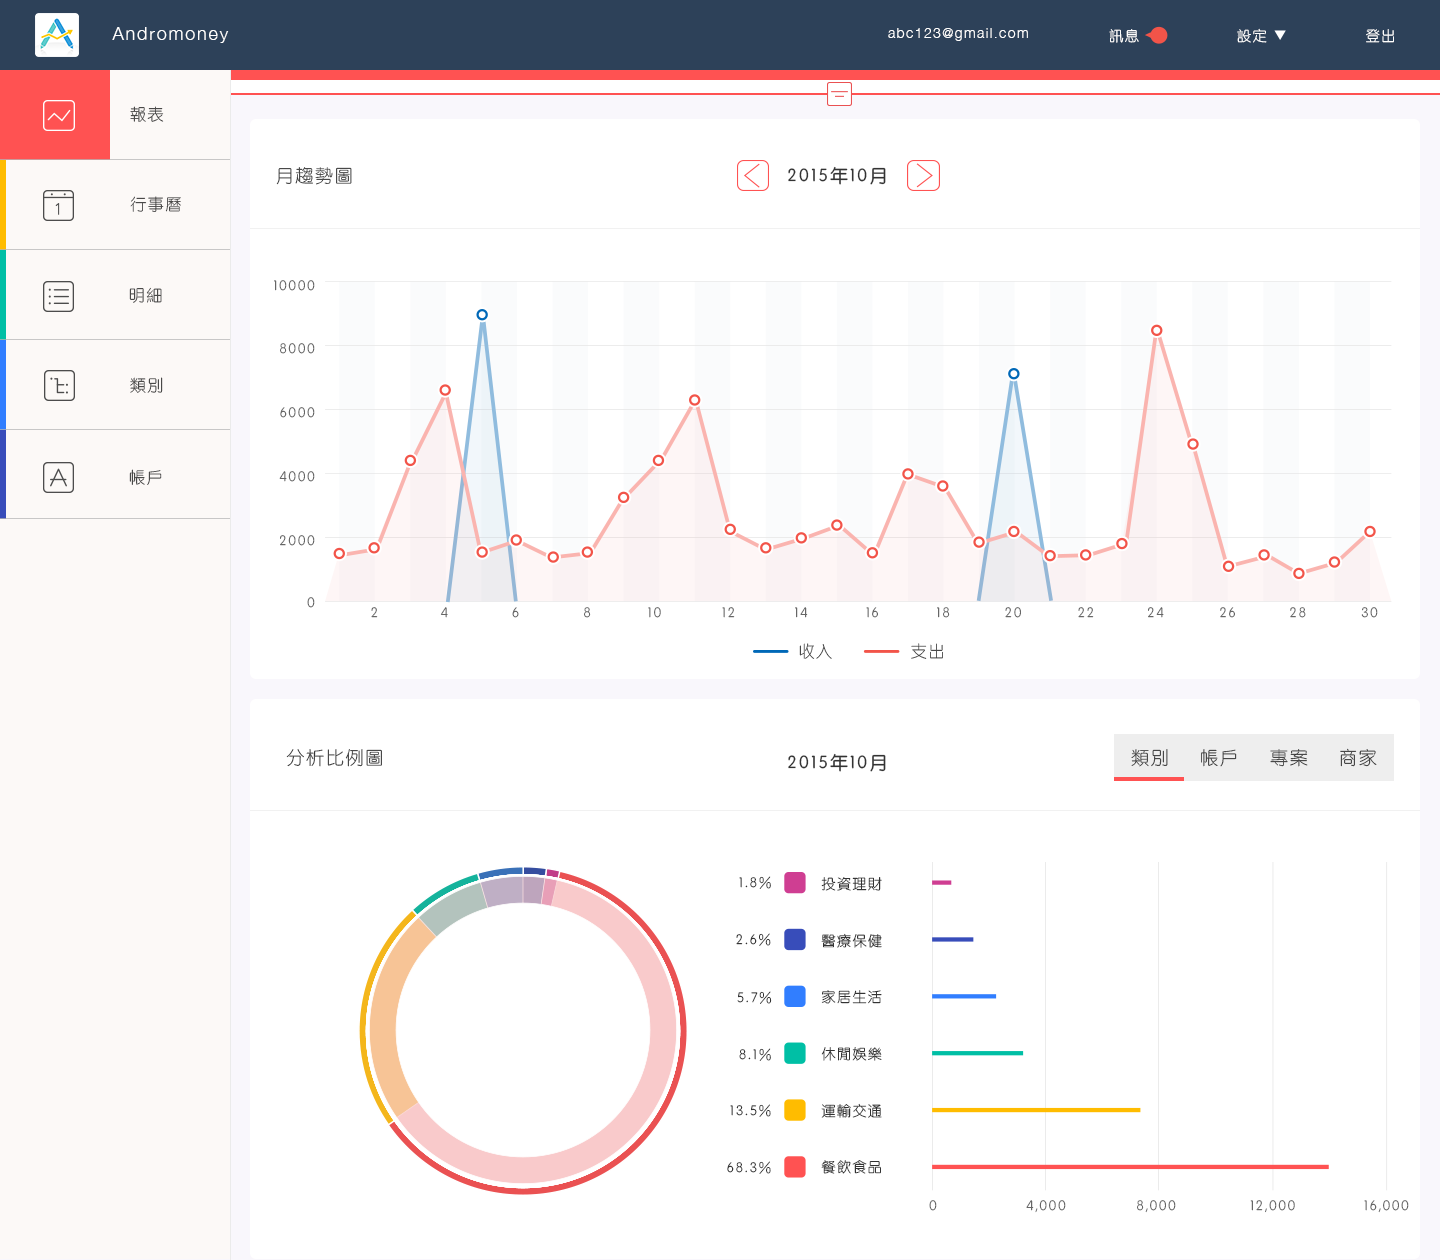The image size is (1440, 1260).
Task: Click the income peak point on day 5
Action: tap(482, 315)
